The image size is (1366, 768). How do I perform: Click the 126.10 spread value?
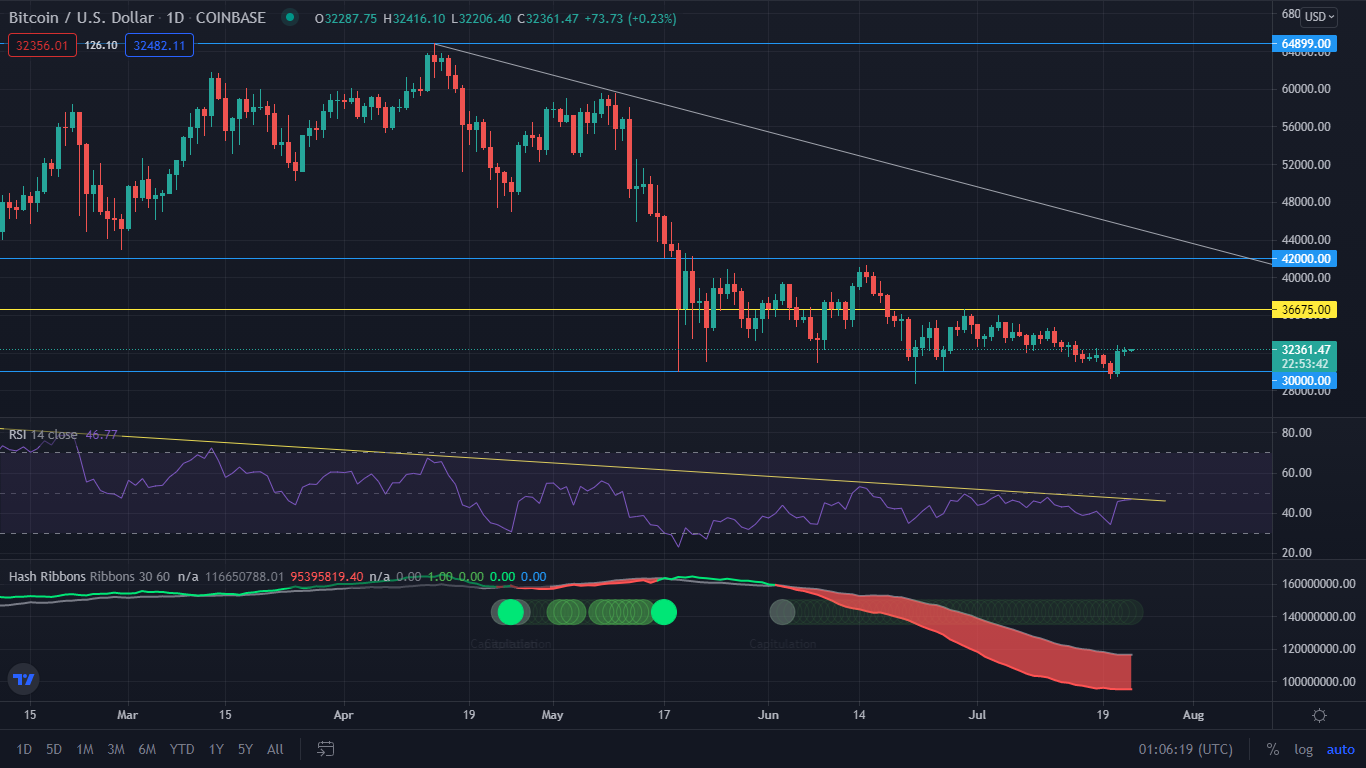point(101,45)
